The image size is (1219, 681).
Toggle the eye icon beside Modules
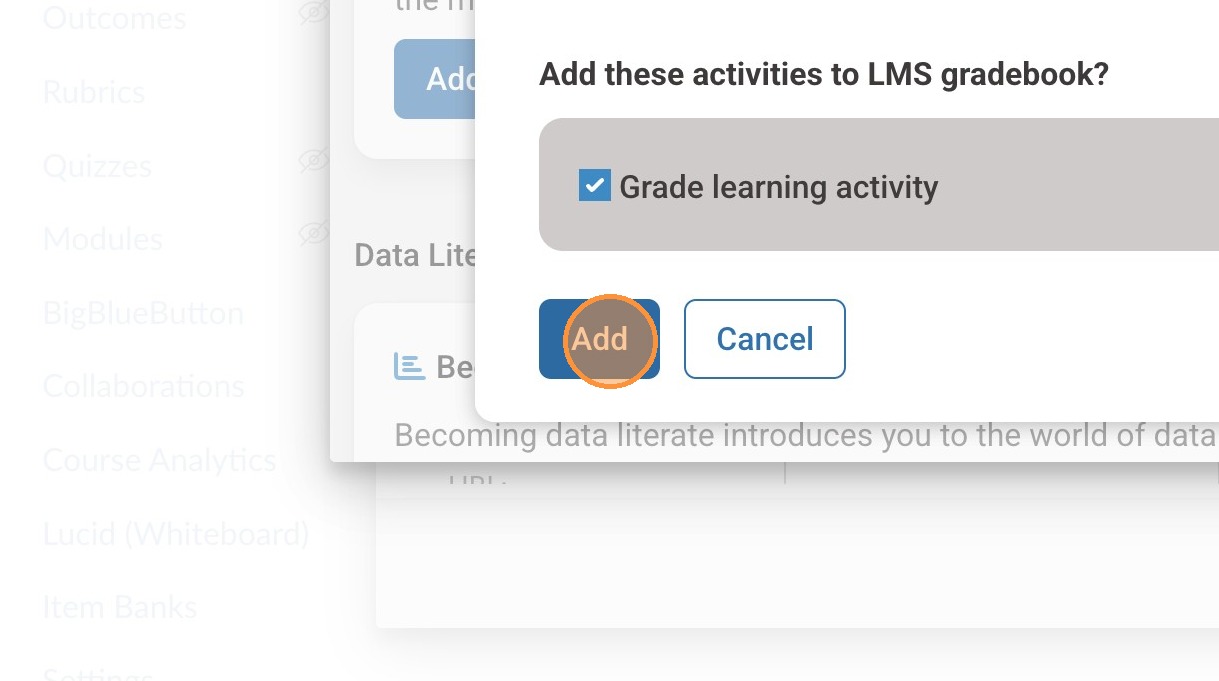point(314,234)
